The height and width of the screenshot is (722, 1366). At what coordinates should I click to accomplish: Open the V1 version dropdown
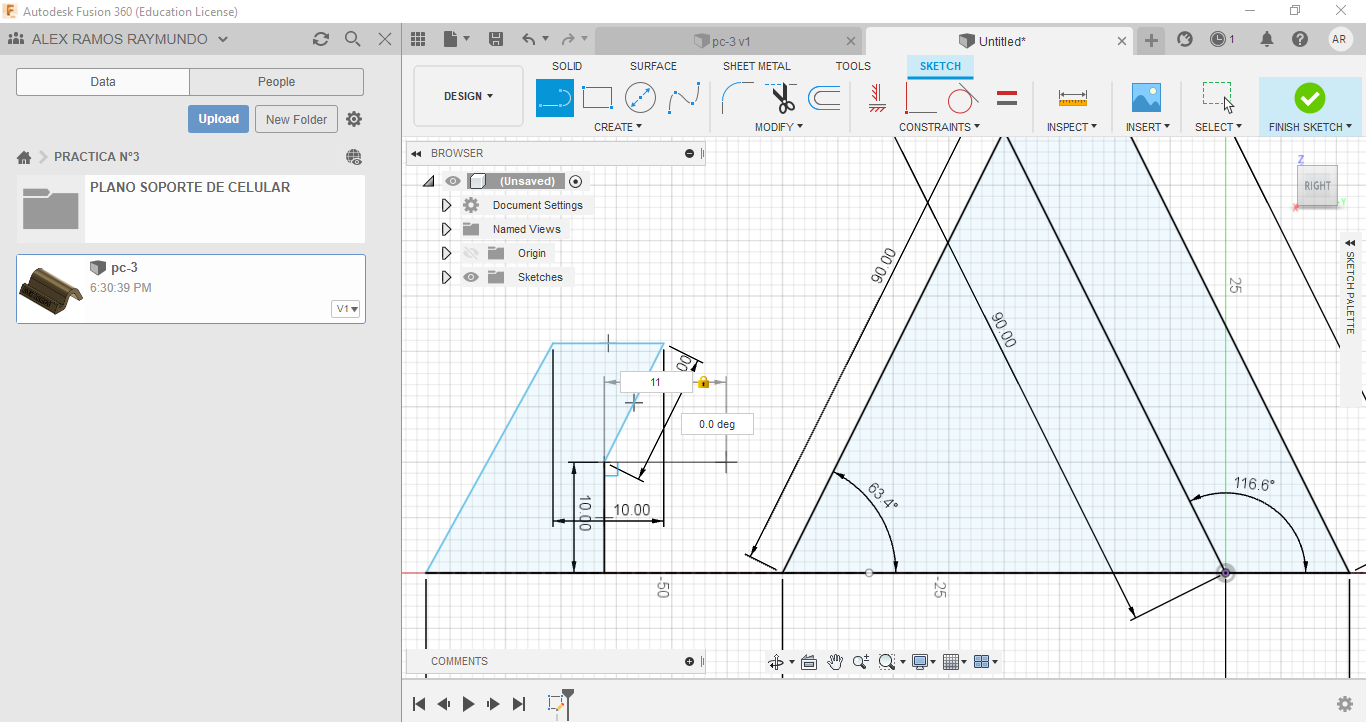(x=346, y=309)
